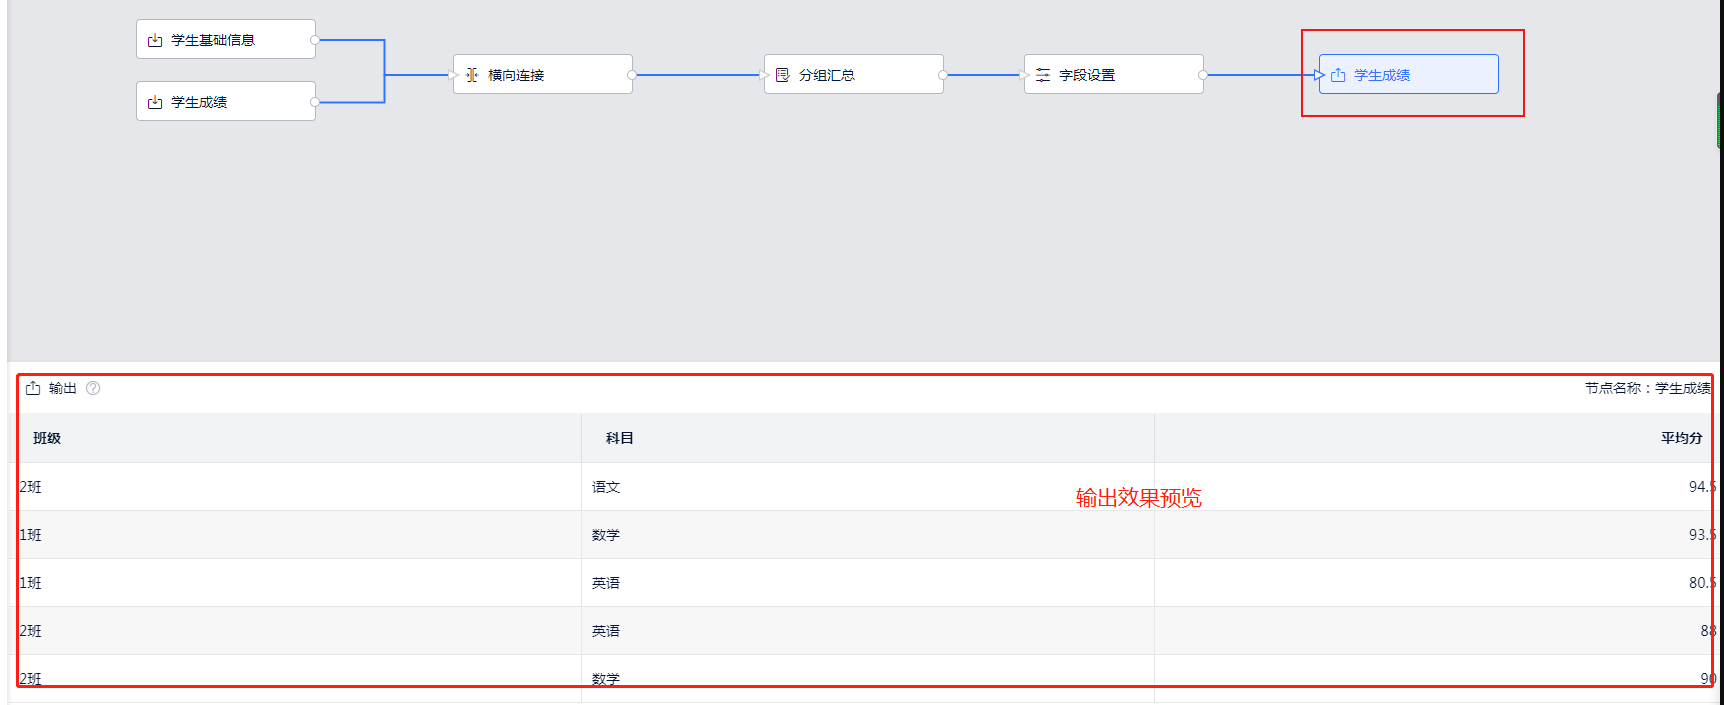Click the input arrow of the blue 学生成绩 node

tap(1319, 75)
